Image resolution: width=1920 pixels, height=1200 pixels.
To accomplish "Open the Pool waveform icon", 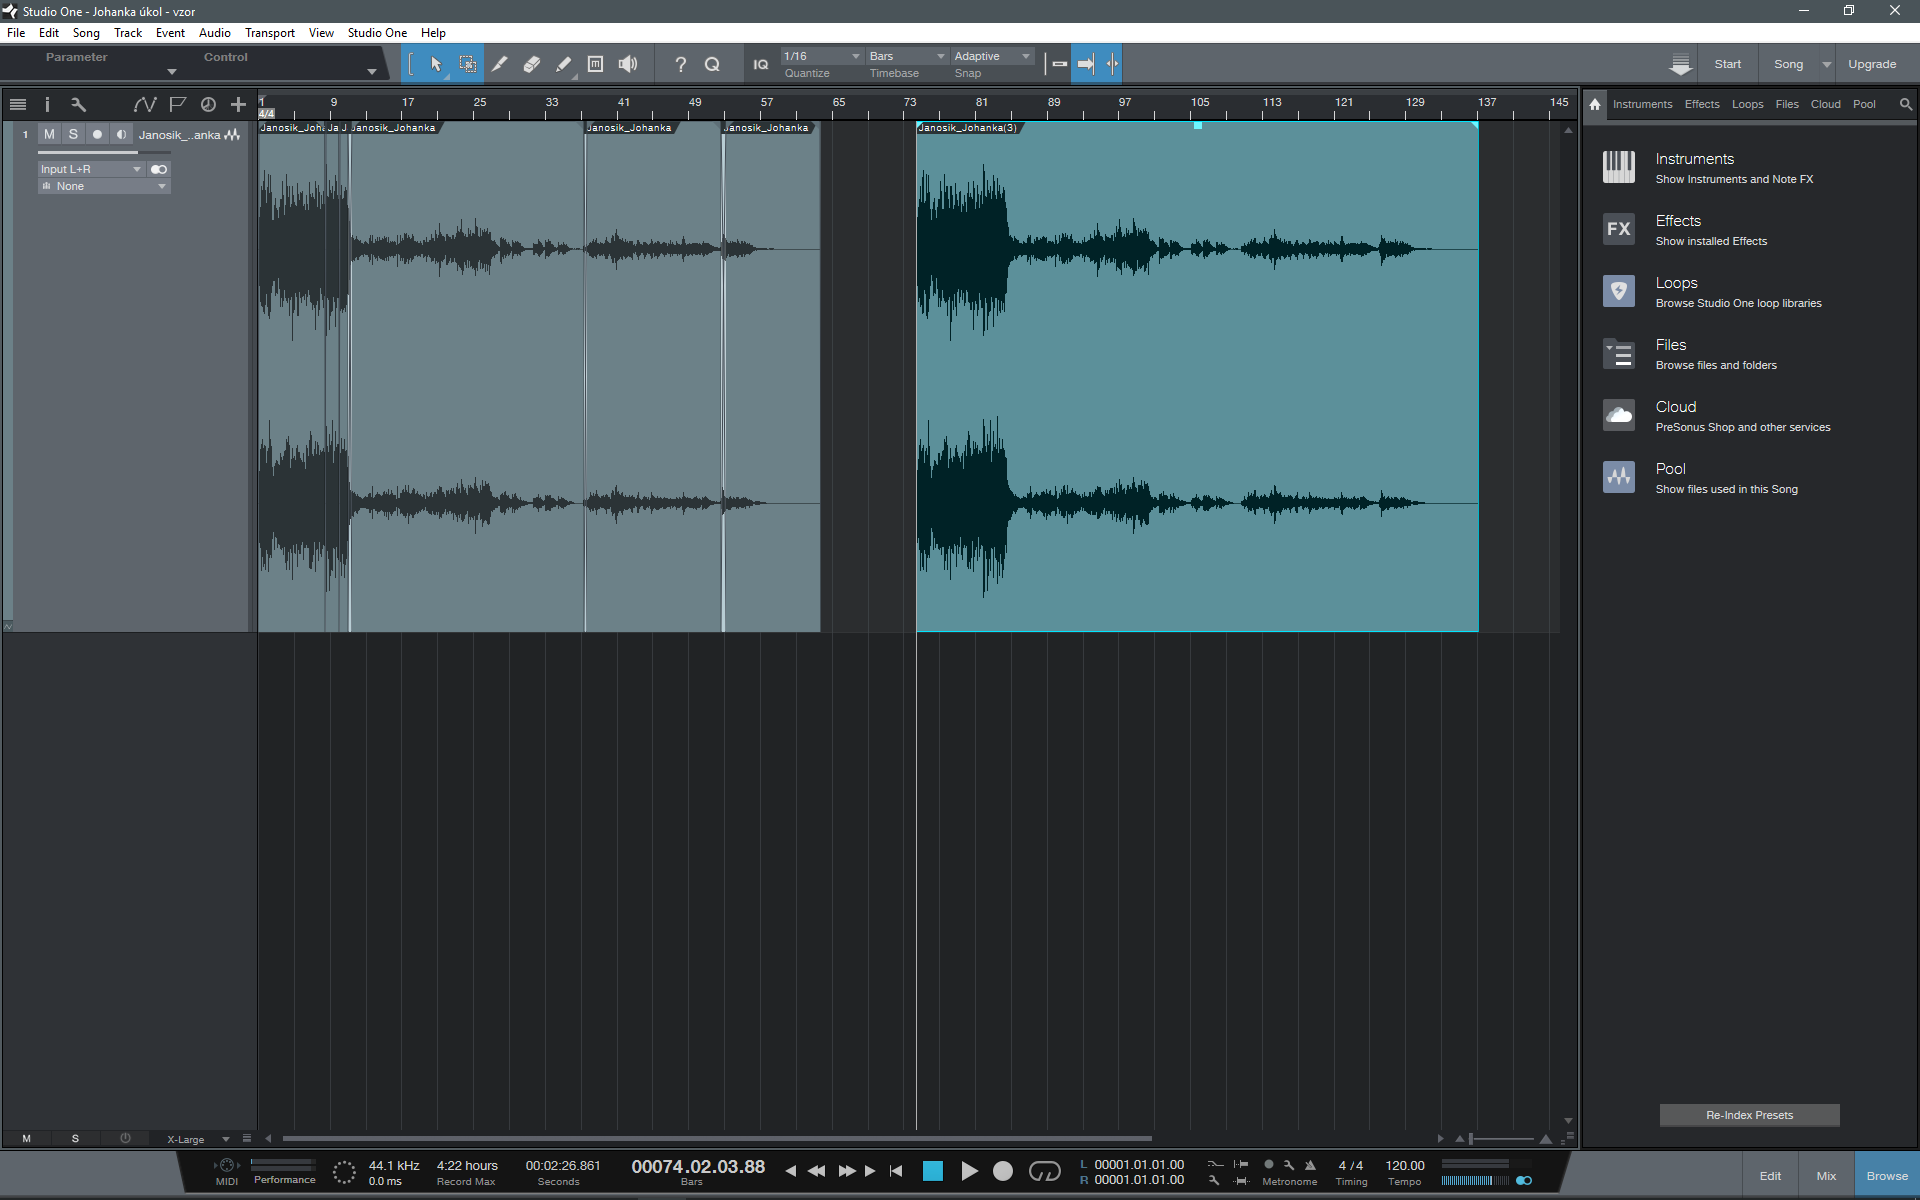I will point(1619,477).
